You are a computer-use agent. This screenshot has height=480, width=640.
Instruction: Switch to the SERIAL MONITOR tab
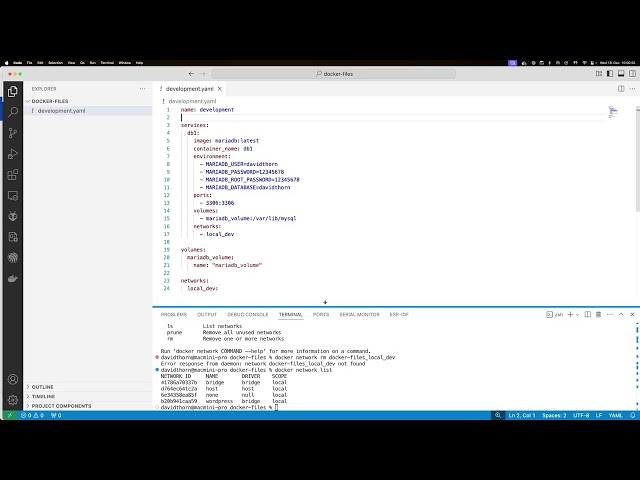360,314
